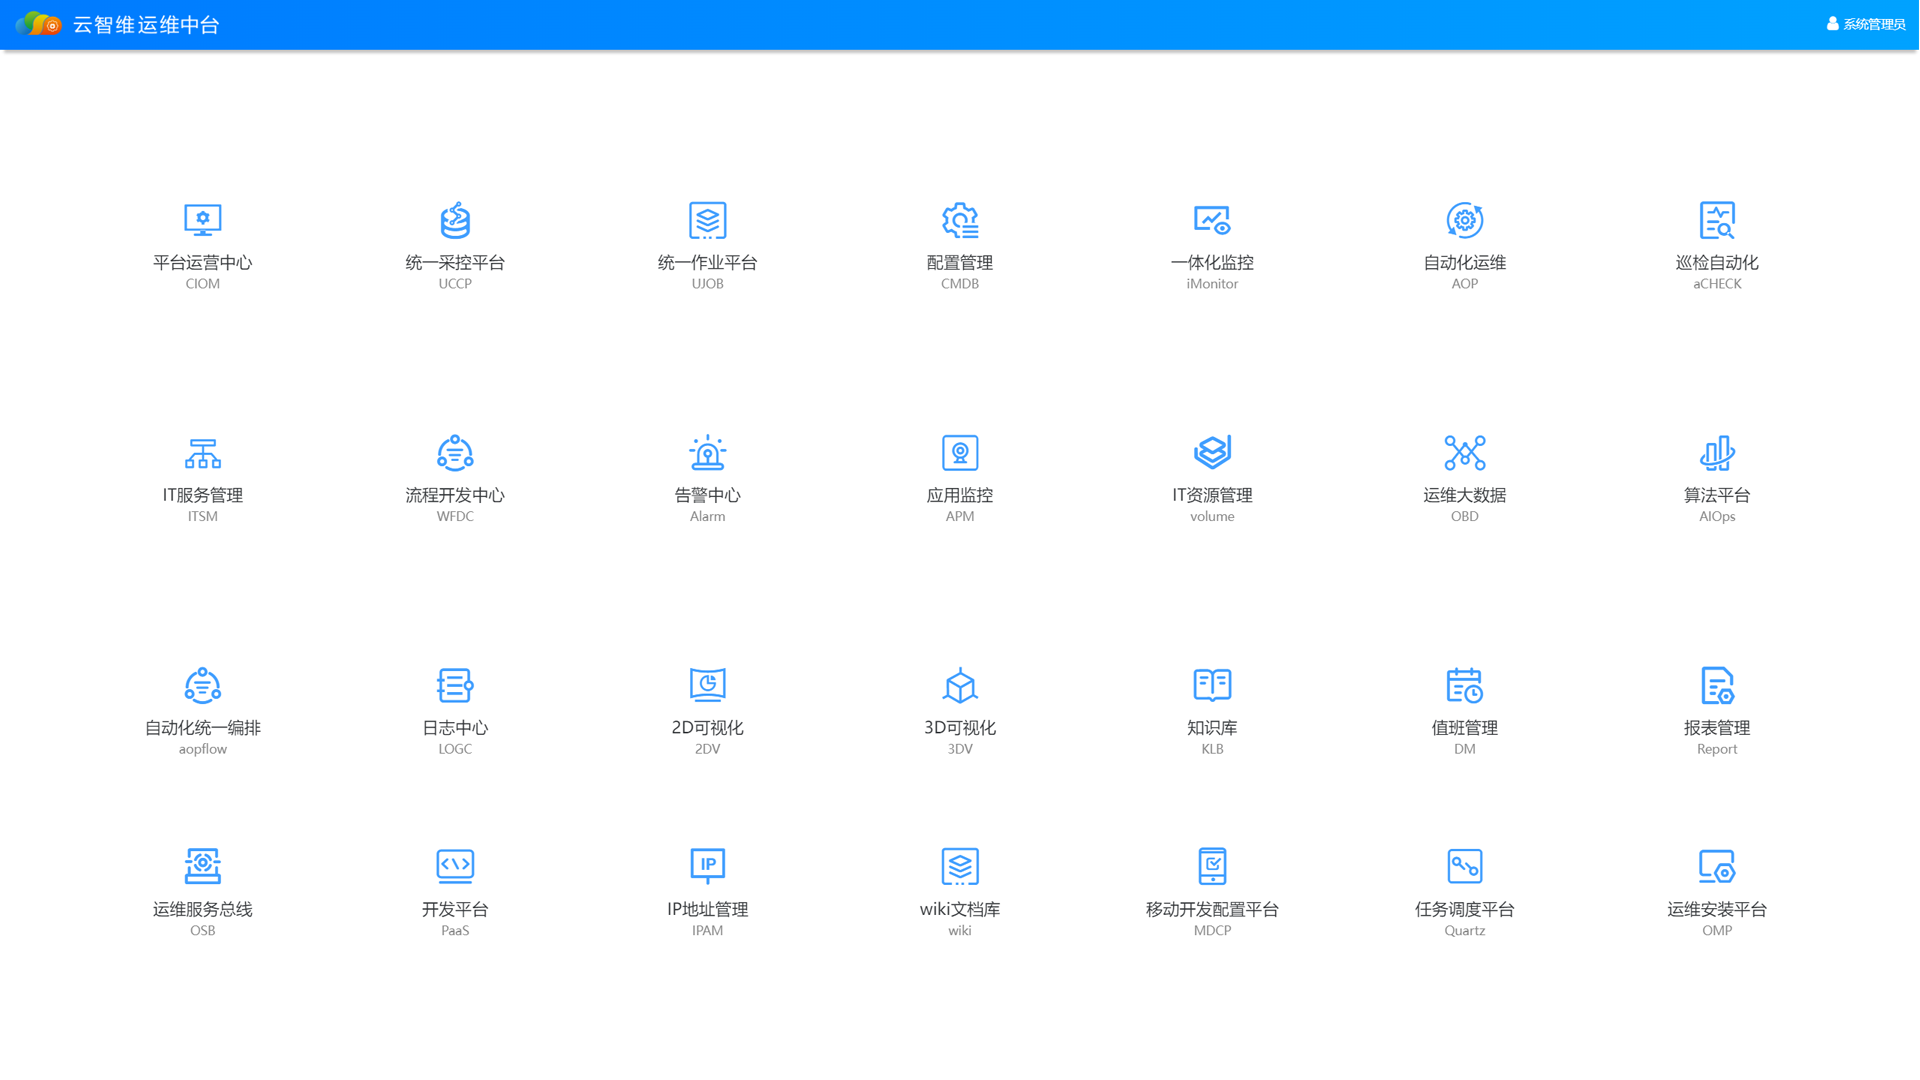Open the wiki文档库 icon

(960, 866)
